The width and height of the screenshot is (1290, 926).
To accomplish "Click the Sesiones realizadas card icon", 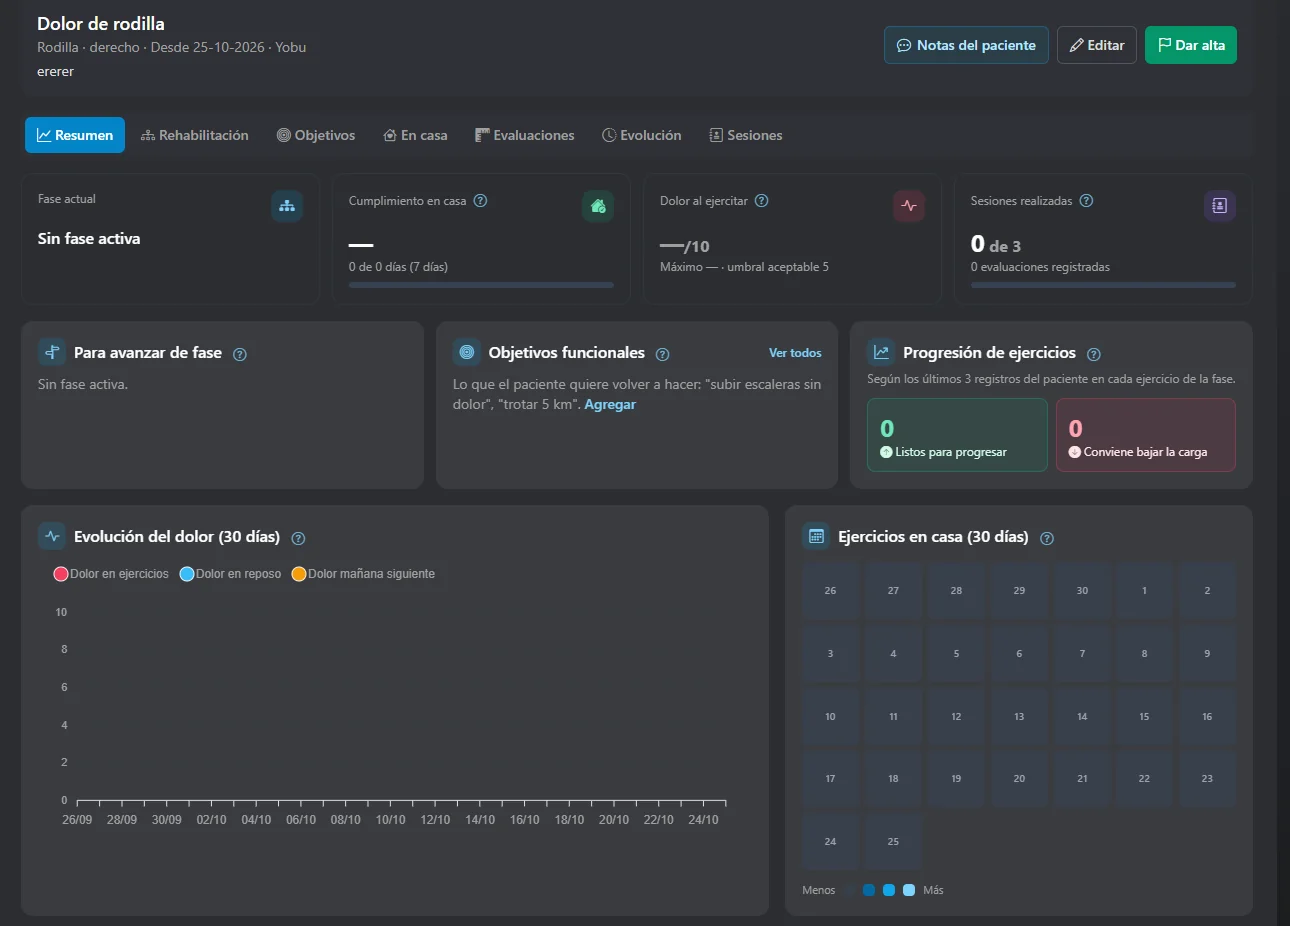I will 1220,206.
